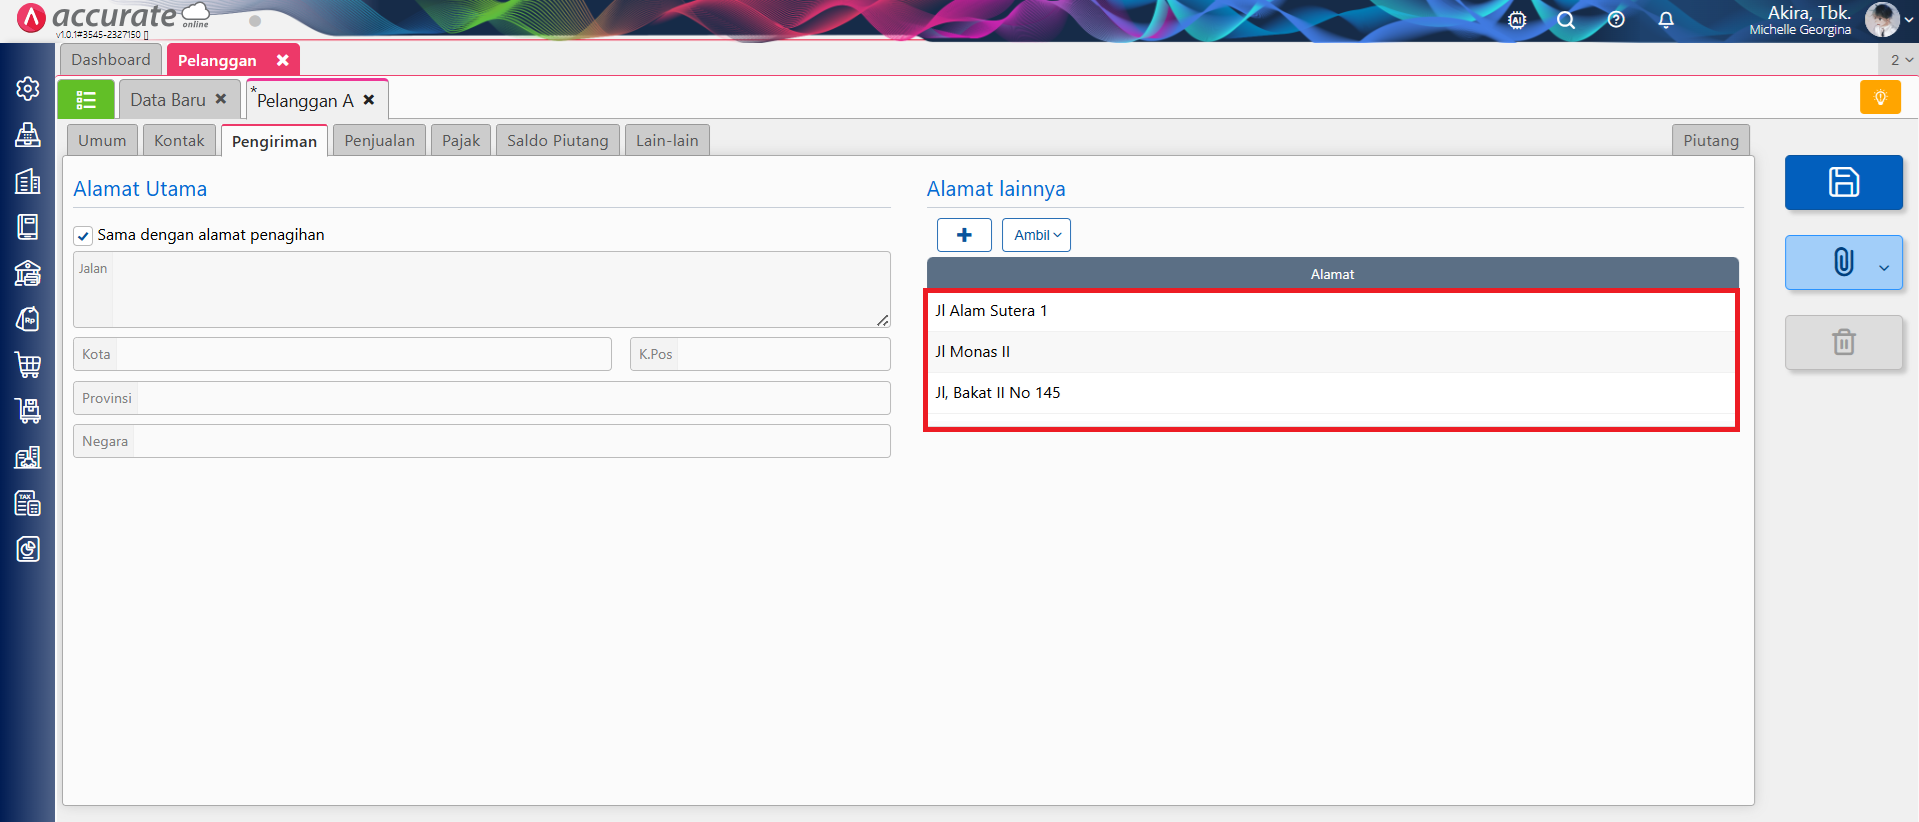Screen dimensions: 1919x822
Task: Click the blue save icon button
Action: [1843, 182]
